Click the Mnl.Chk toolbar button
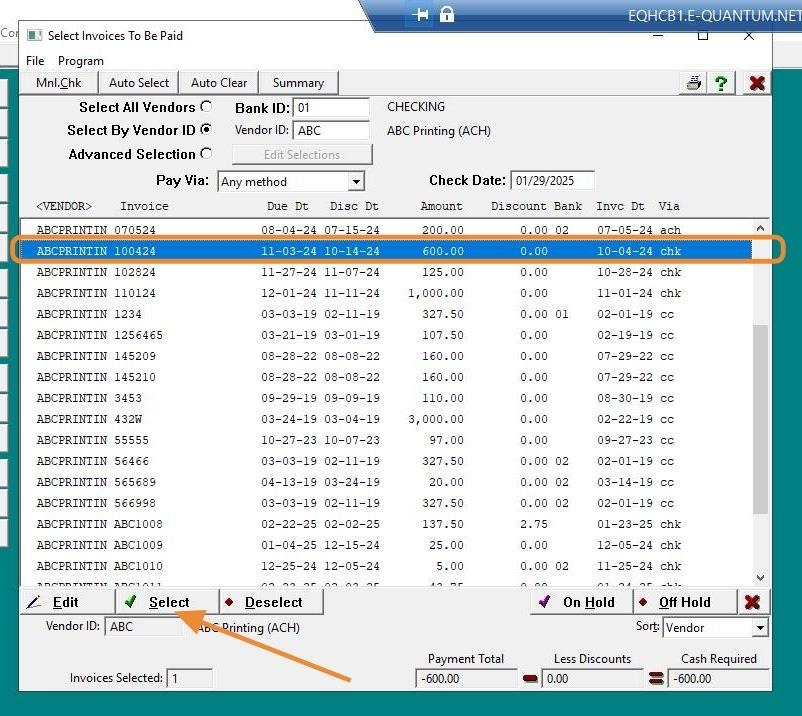The image size is (802, 716). (x=58, y=83)
